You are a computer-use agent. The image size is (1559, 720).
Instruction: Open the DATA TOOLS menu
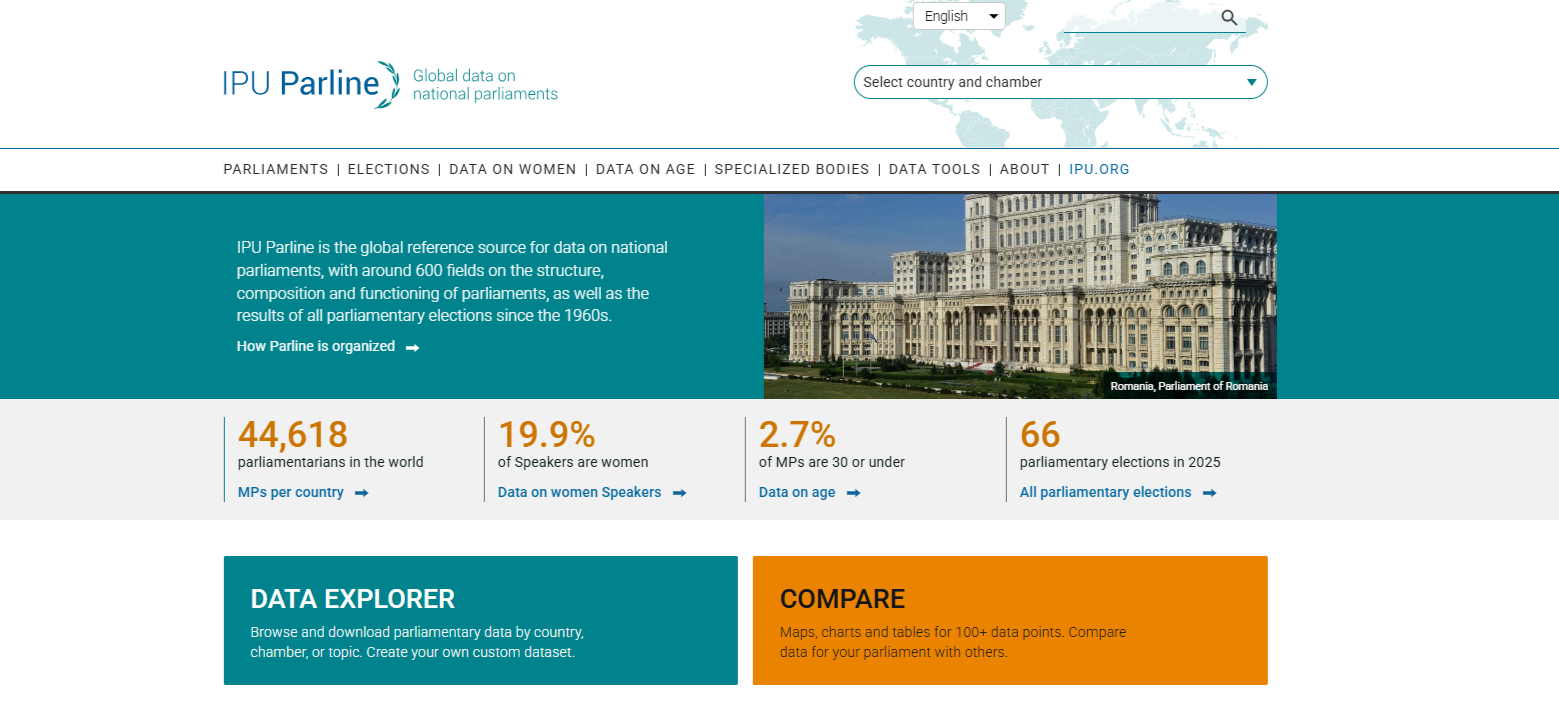point(934,169)
